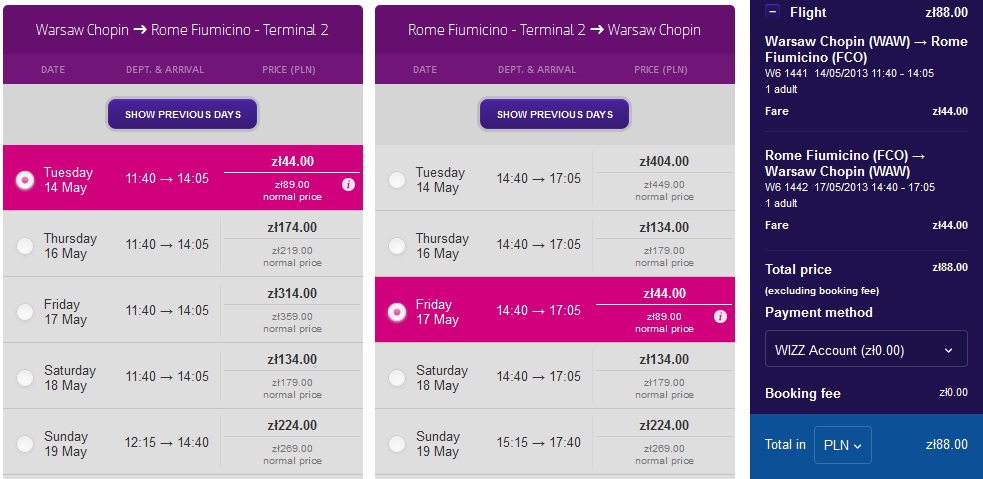Click the selected return Friday 17 May radio
The image size is (983, 479).
[397, 312]
